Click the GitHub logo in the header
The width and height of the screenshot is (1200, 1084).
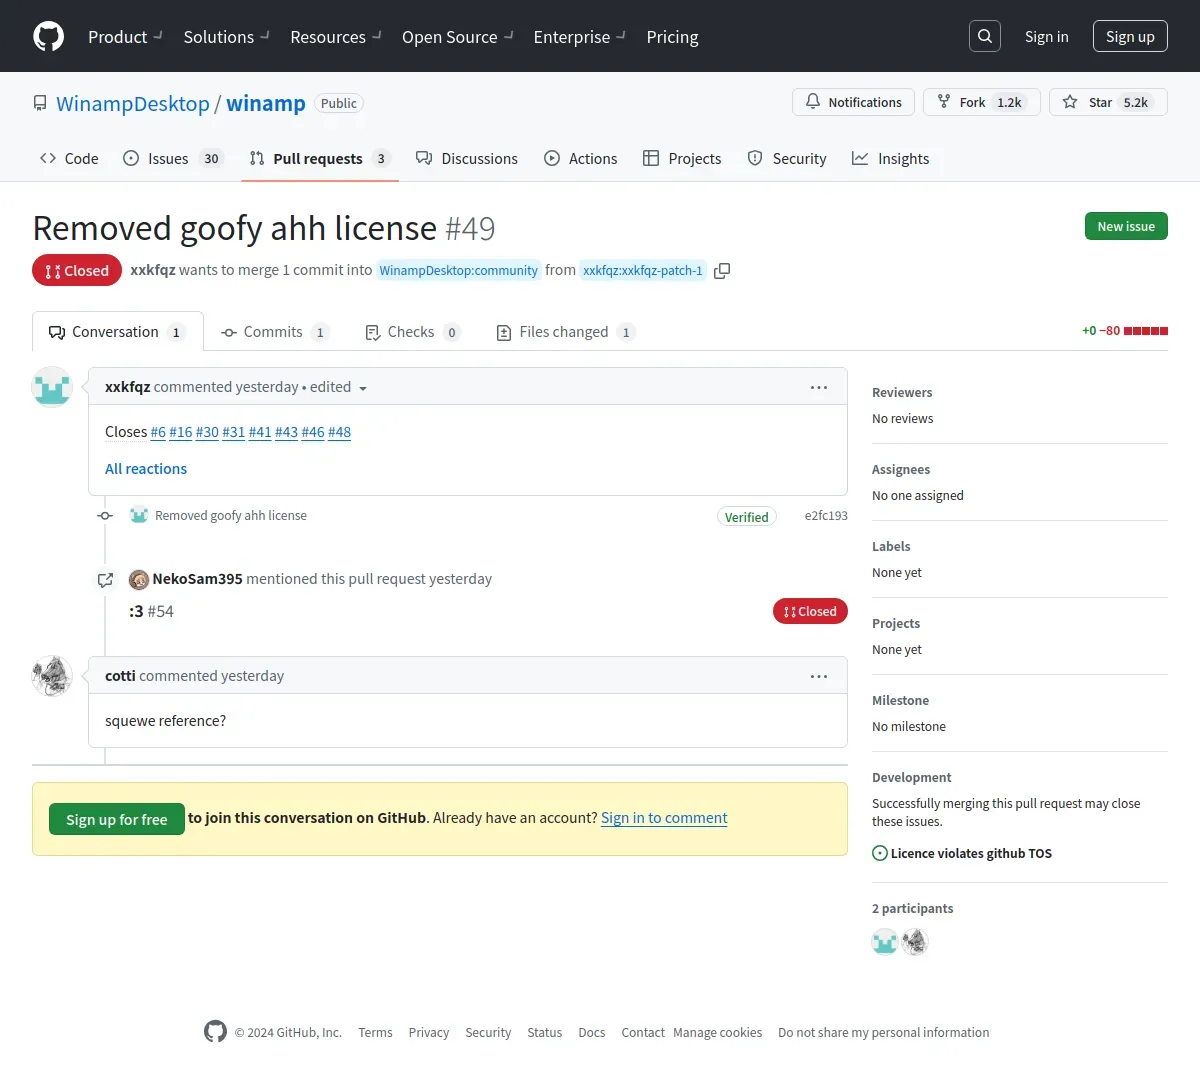pyautogui.click(x=49, y=36)
